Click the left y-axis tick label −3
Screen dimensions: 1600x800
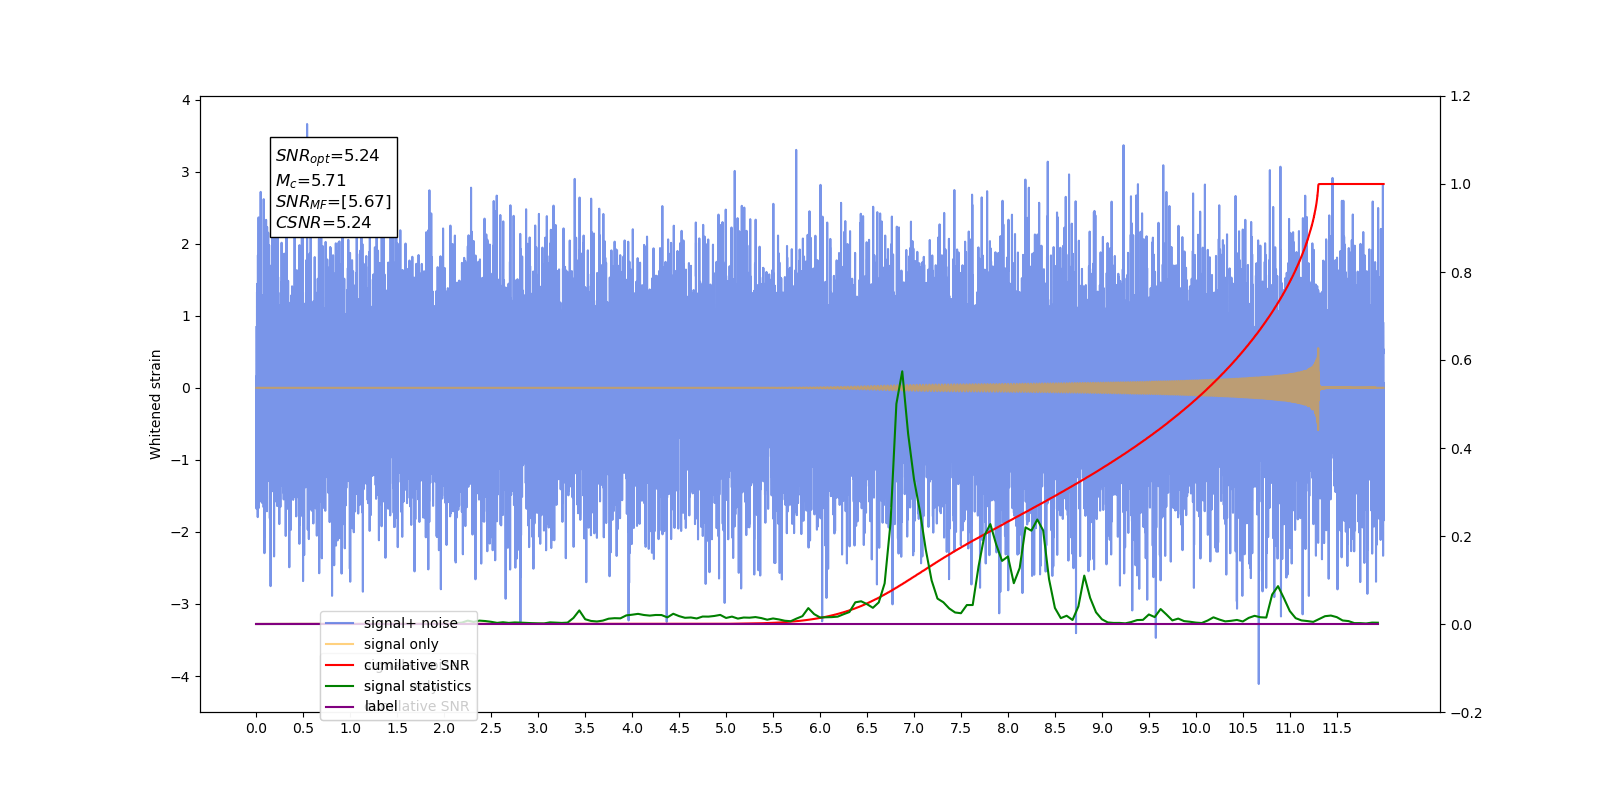pos(180,605)
